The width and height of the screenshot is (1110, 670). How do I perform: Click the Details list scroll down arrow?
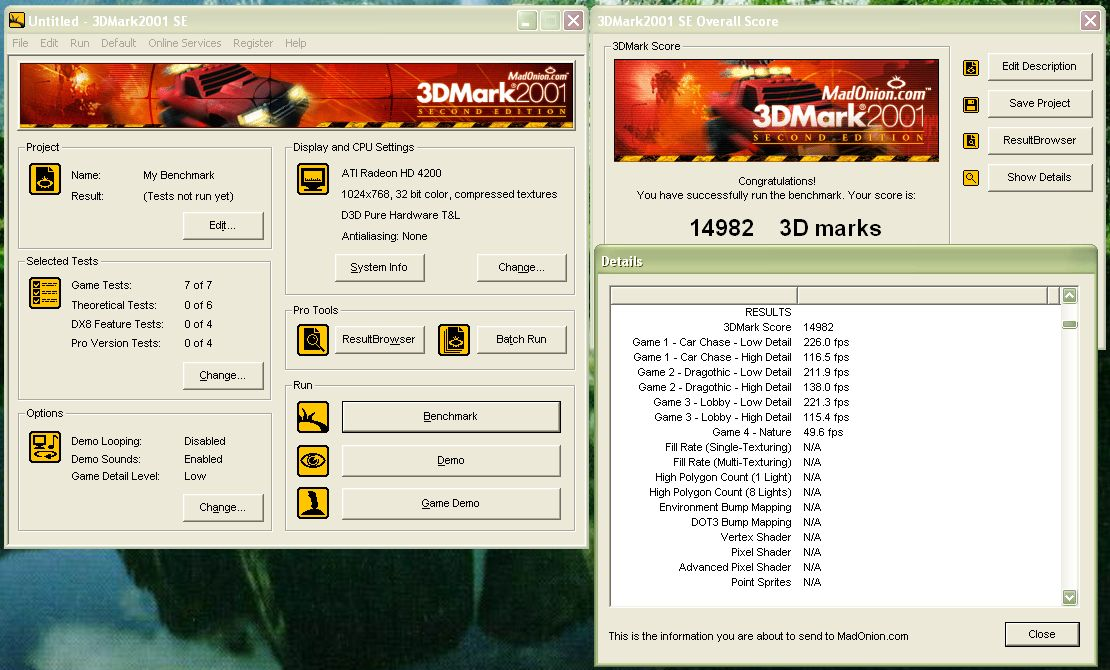pyautogui.click(x=1070, y=597)
